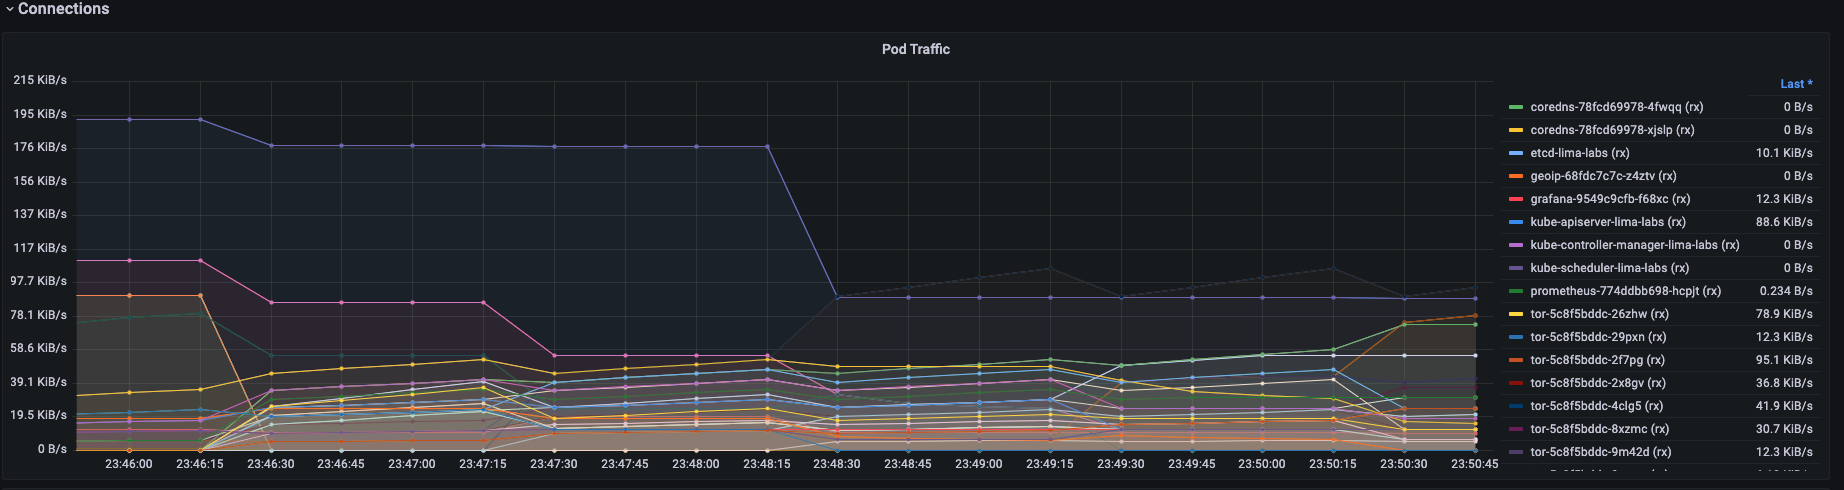The image size is (1844, 490).
Task: Change kube-scheduler-lima-labs swatch color
Action: pos(1516,268)
